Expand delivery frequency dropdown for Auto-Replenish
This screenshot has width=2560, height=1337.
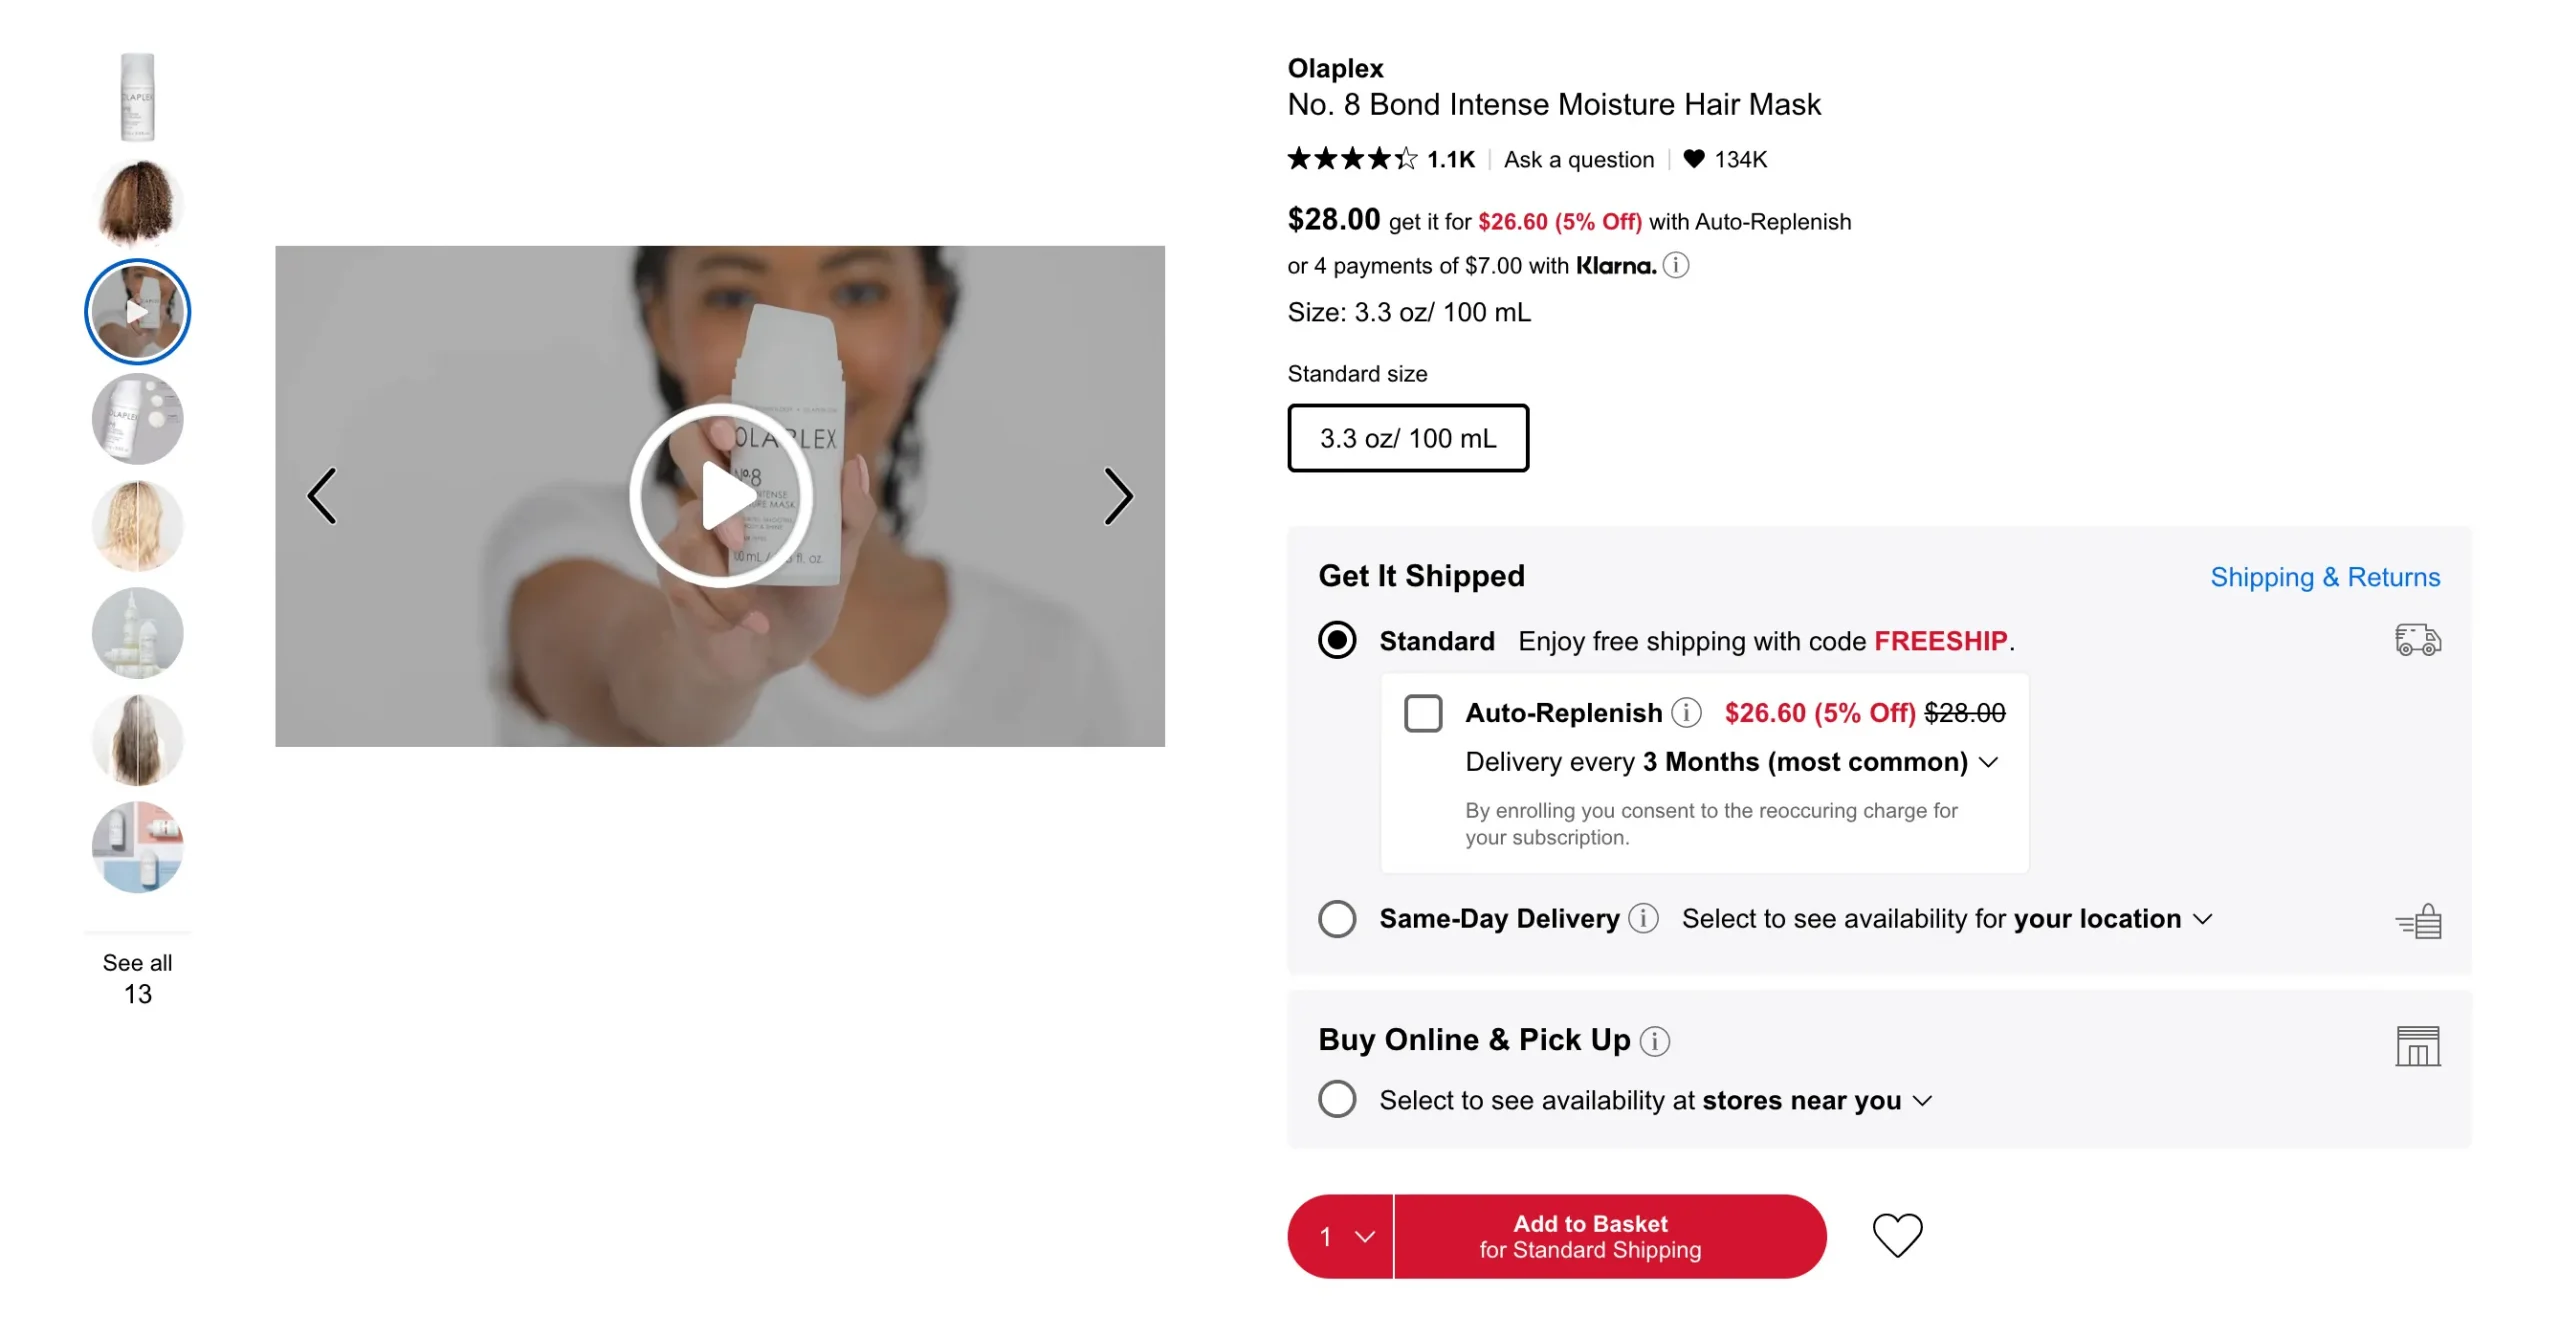(x=1989, y=762)
